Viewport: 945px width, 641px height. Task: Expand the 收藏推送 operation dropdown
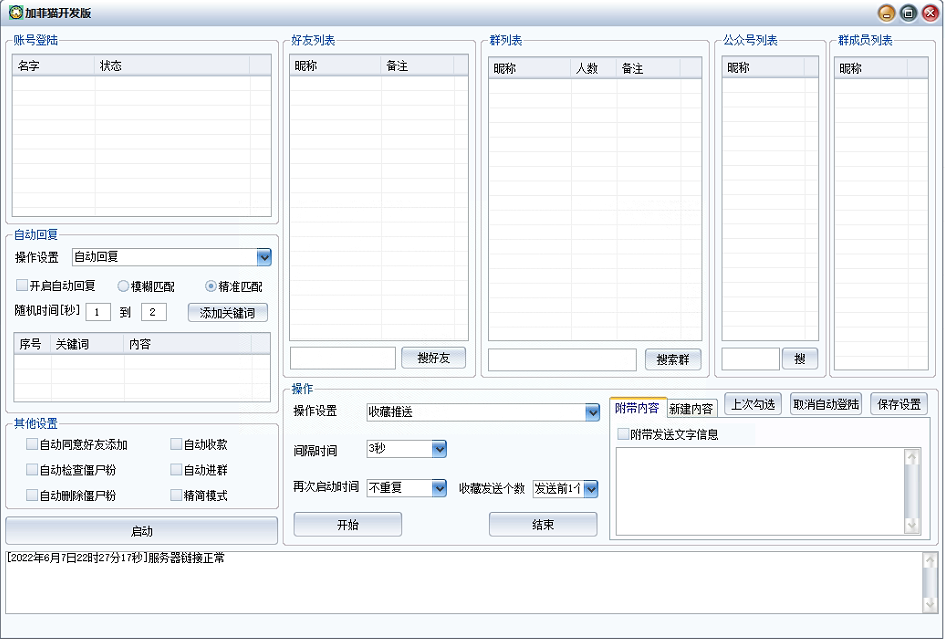[591, 412]
